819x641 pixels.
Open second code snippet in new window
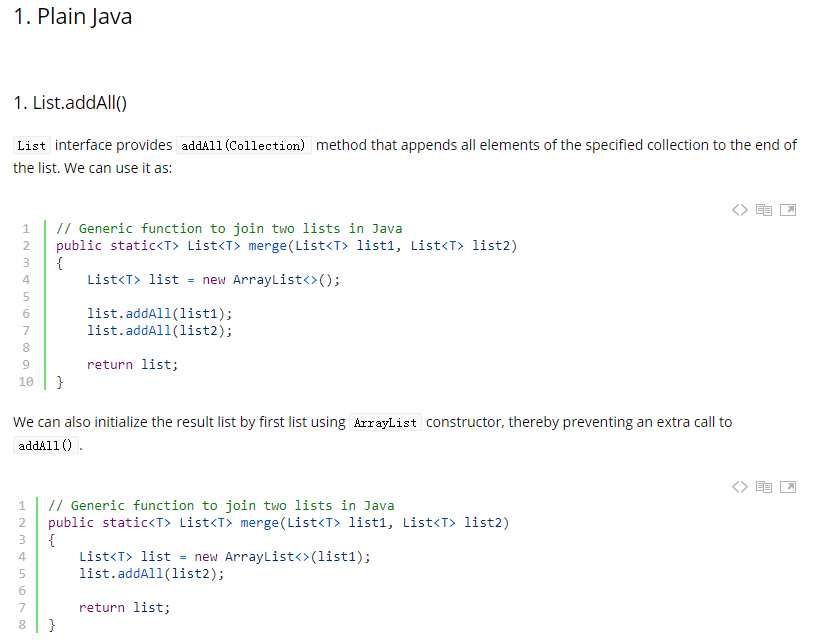pyautogui.click(x=788, y=487)
